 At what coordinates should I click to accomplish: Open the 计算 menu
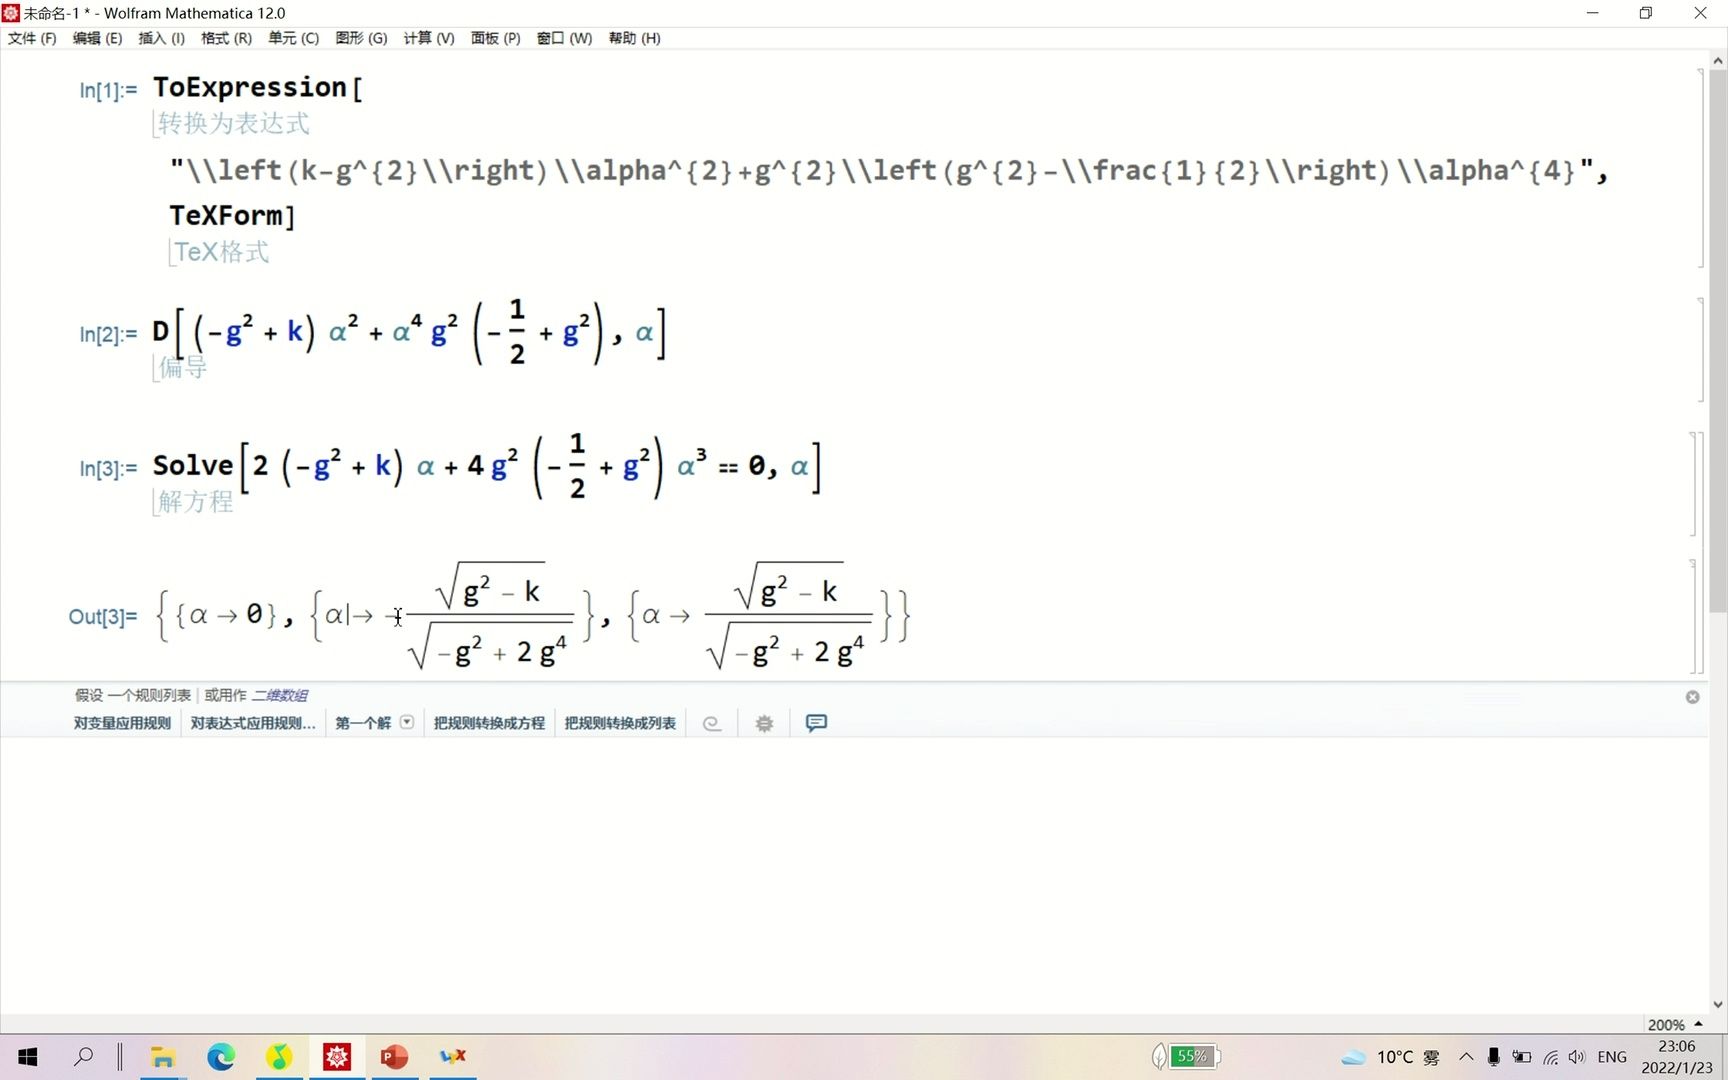coord(428,38)
